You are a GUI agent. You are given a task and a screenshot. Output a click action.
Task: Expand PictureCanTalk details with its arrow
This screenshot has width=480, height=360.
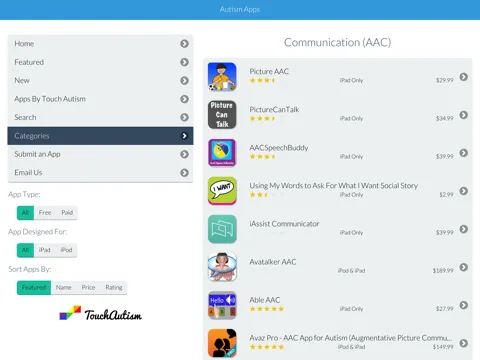tap(464, 115)
